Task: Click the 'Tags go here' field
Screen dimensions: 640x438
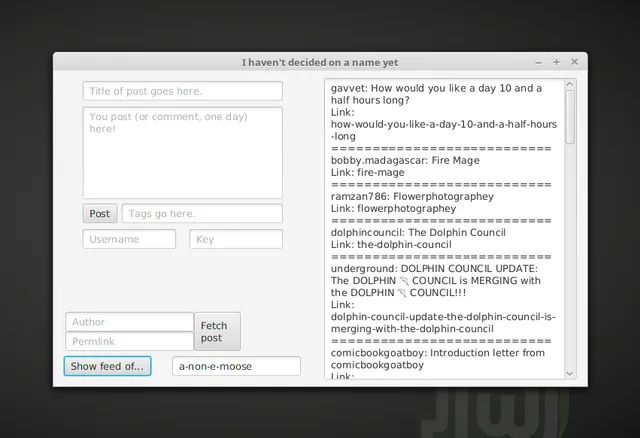Action: click(202, 213)
